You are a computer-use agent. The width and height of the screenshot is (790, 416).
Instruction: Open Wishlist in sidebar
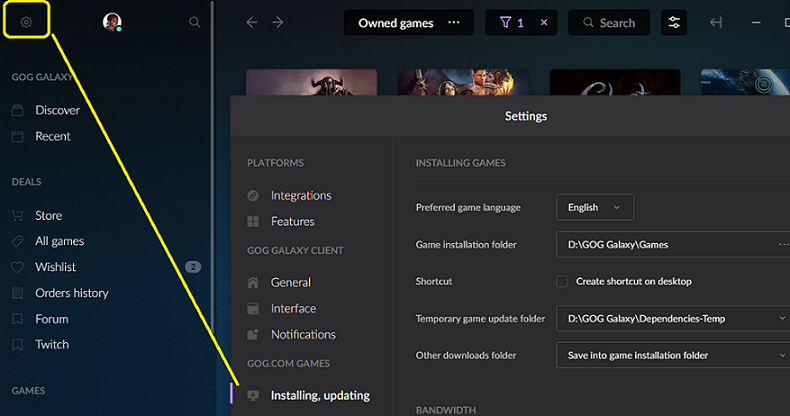[55, 267]
